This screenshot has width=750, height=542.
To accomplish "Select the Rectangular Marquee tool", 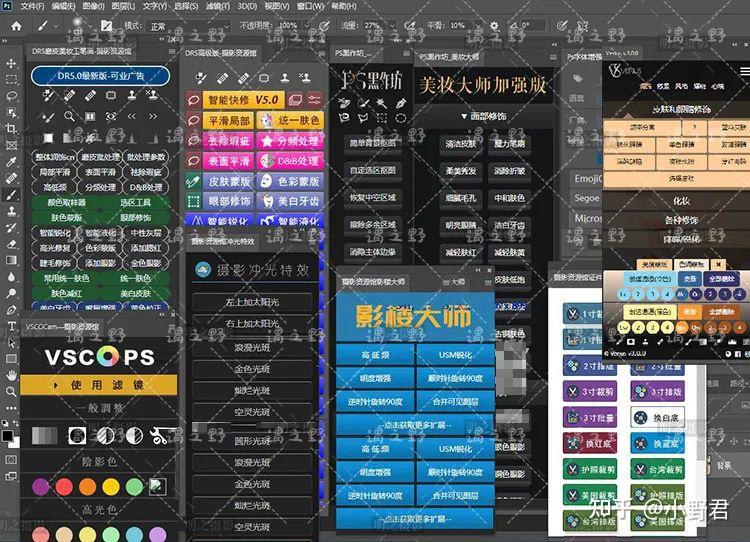I will point(11,79).
